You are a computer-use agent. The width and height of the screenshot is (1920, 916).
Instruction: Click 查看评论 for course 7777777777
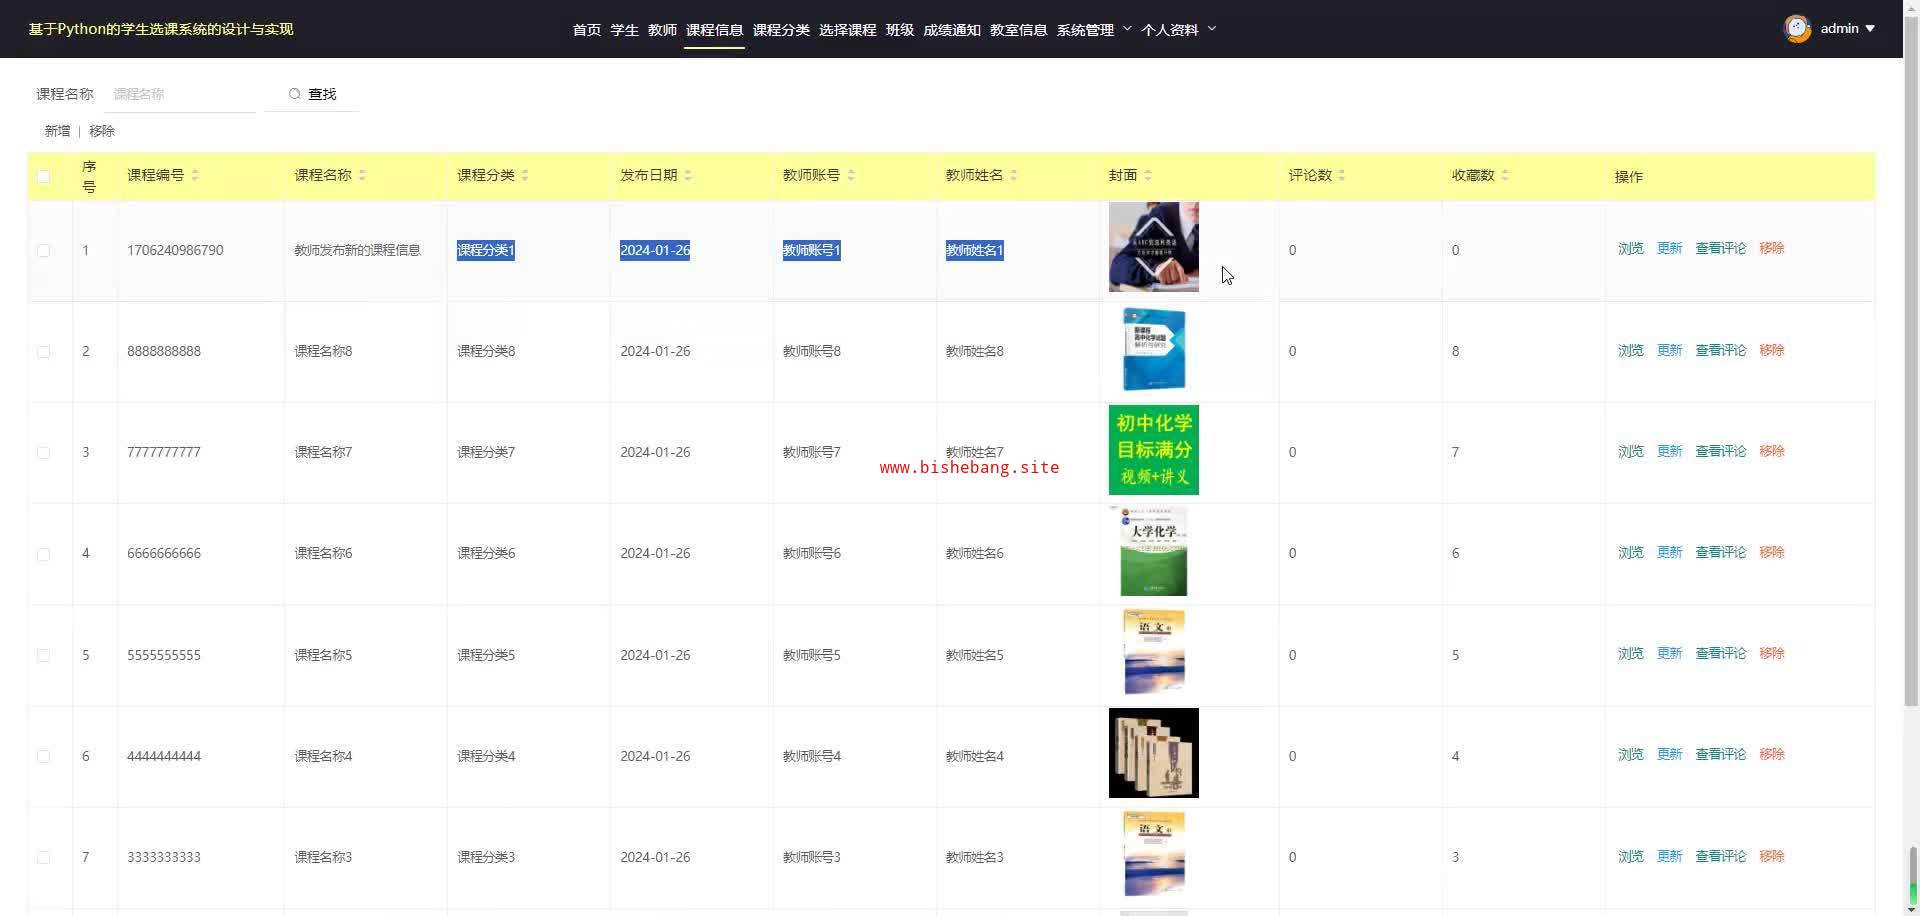pos(1721,451)
